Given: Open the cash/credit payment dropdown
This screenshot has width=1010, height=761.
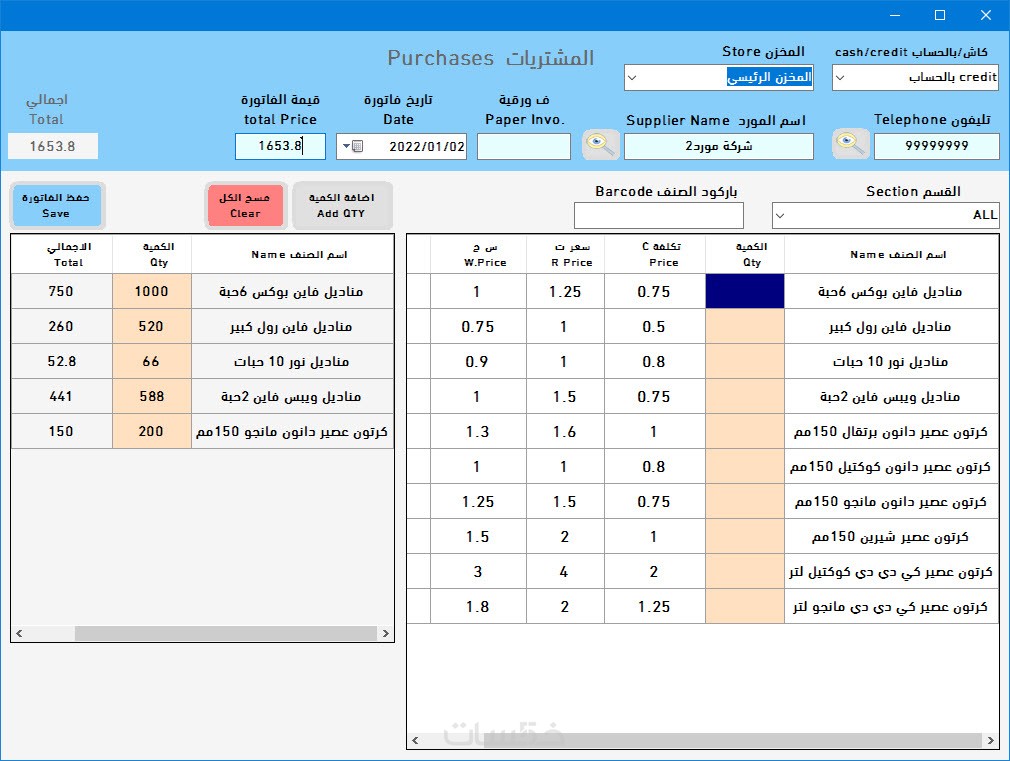Looking at the screenshot, I should click(x=840, y=78).
